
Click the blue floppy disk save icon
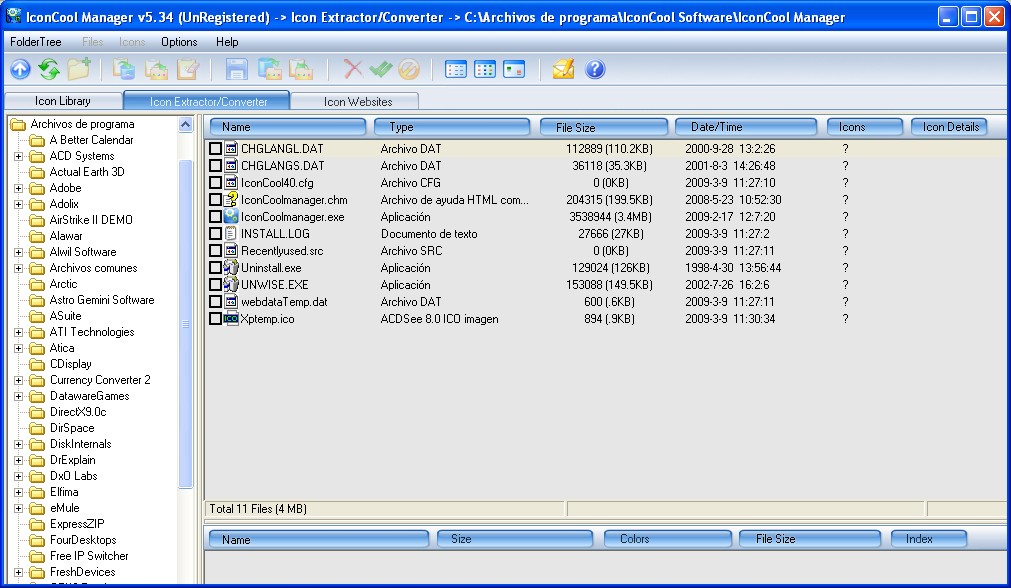[236, 69]
